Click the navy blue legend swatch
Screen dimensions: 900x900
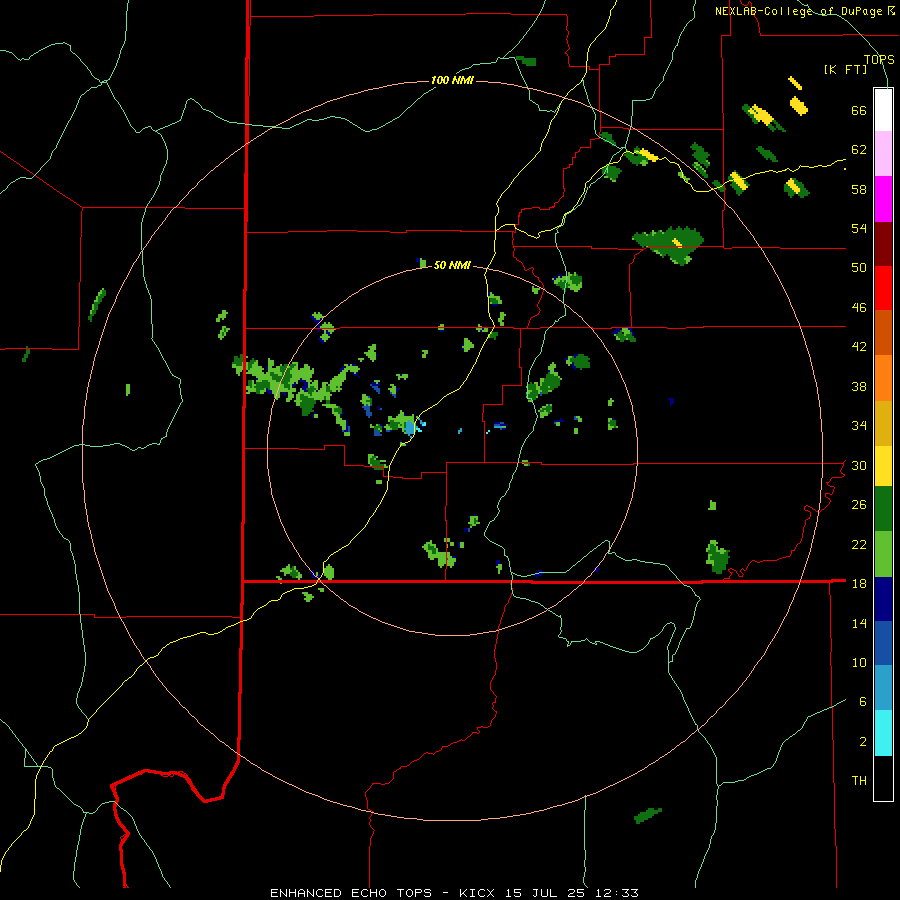pyautogui.click(x=883, y=599)
